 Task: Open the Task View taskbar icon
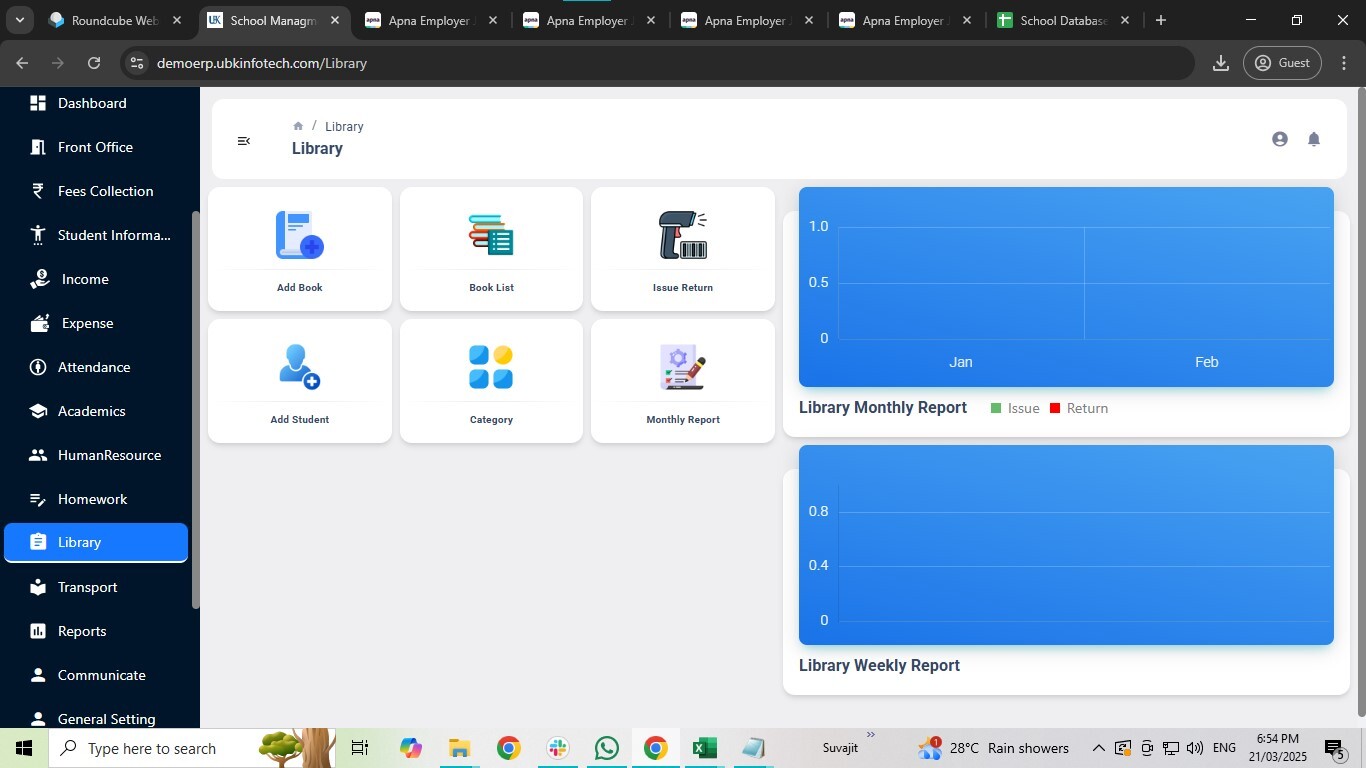360,748
